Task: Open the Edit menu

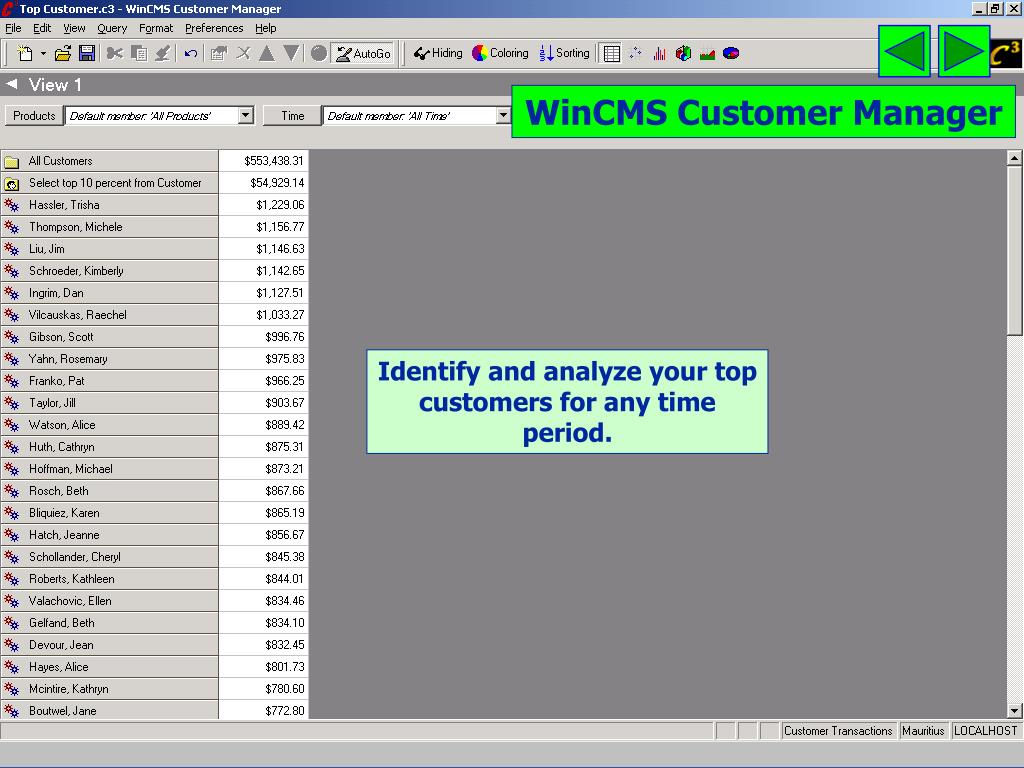Action: coord(42,28)
